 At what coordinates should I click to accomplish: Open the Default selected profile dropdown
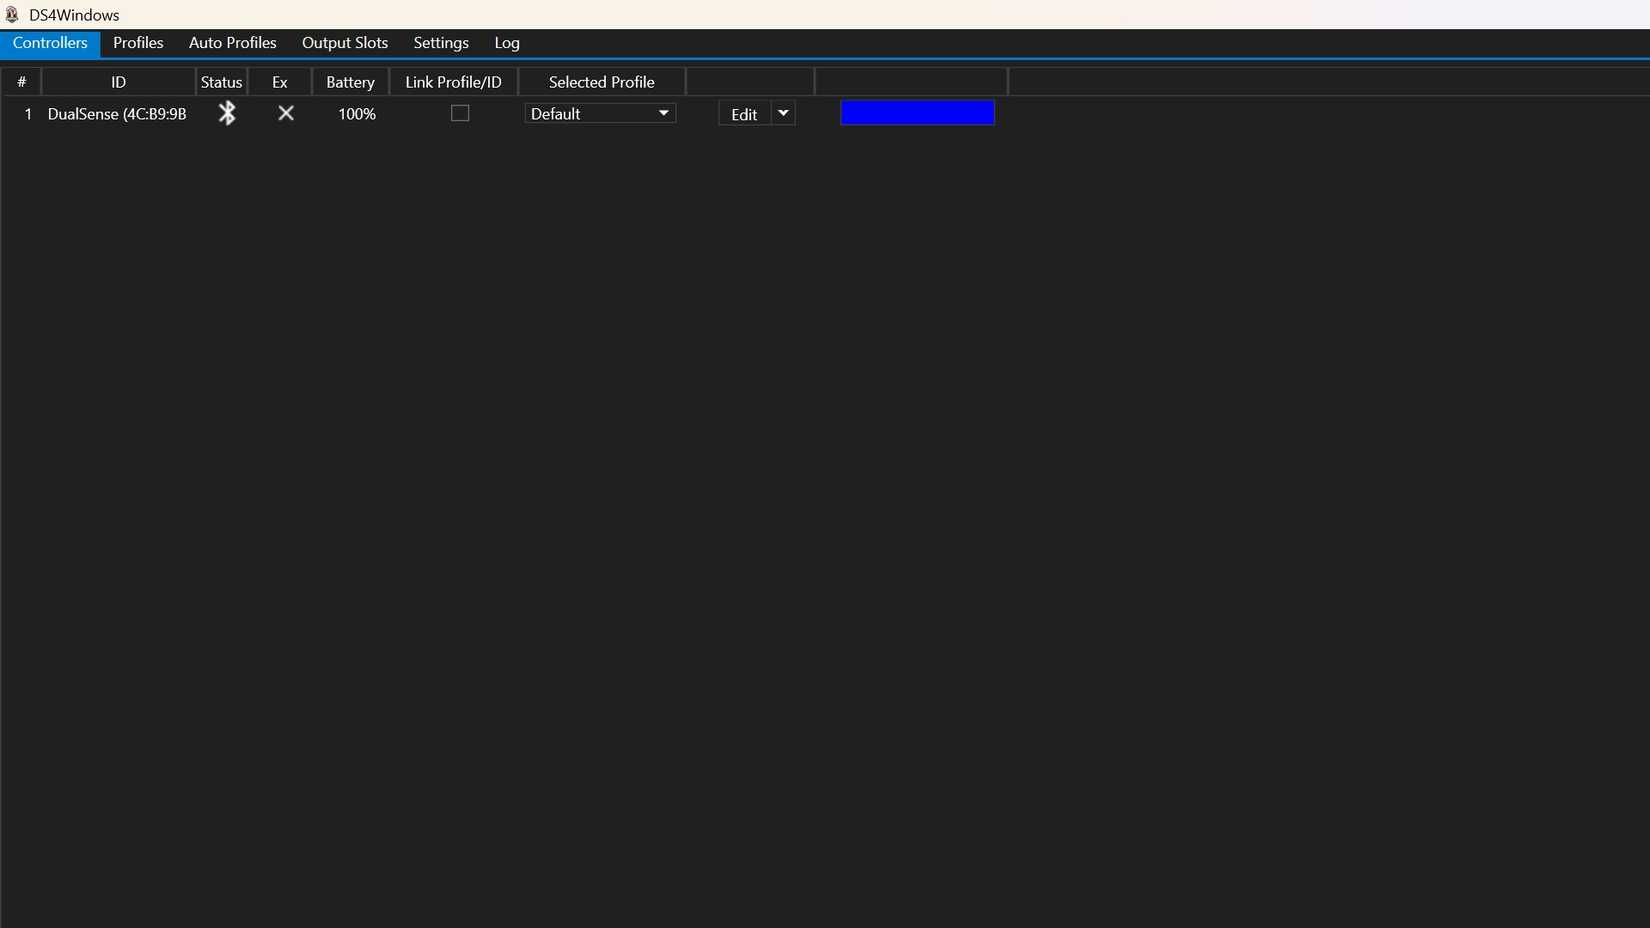click(600, 113)
